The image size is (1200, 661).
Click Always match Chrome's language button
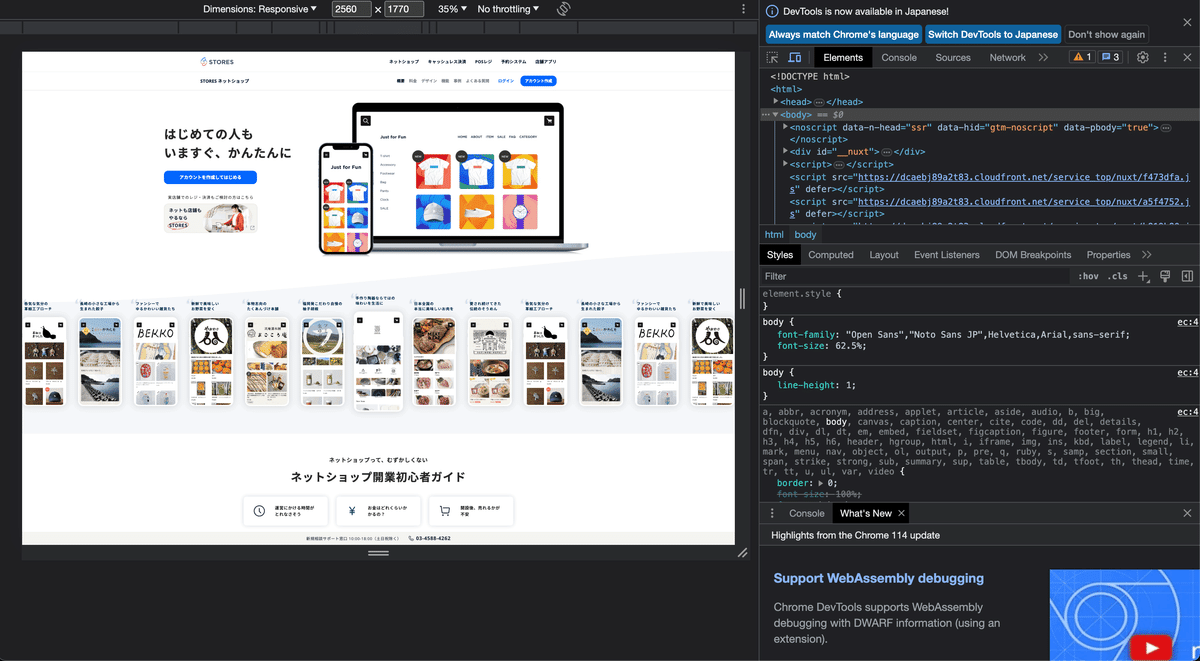click(x=844, y=34)
